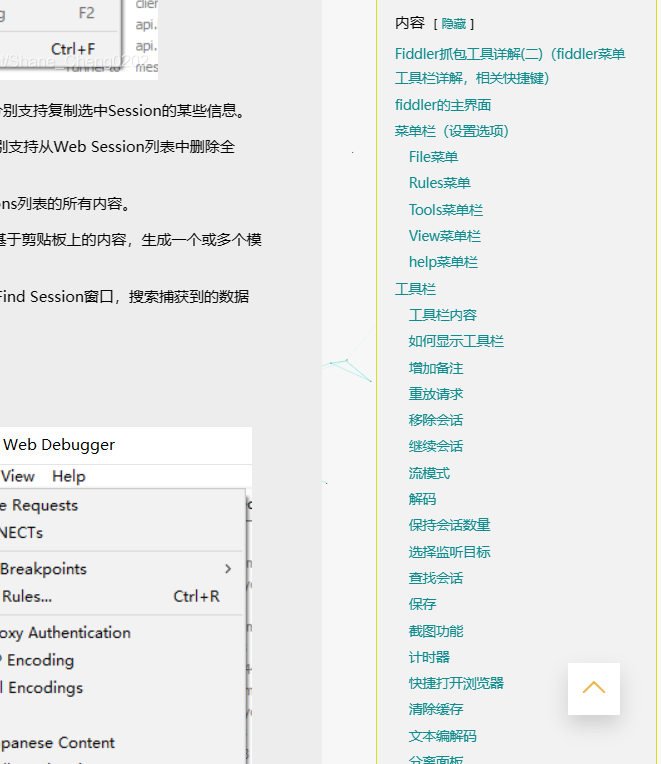Viewport: 661px width, 764px height.
Task: Navigate to Rules菜单 entry
Action: coord(439,183)
